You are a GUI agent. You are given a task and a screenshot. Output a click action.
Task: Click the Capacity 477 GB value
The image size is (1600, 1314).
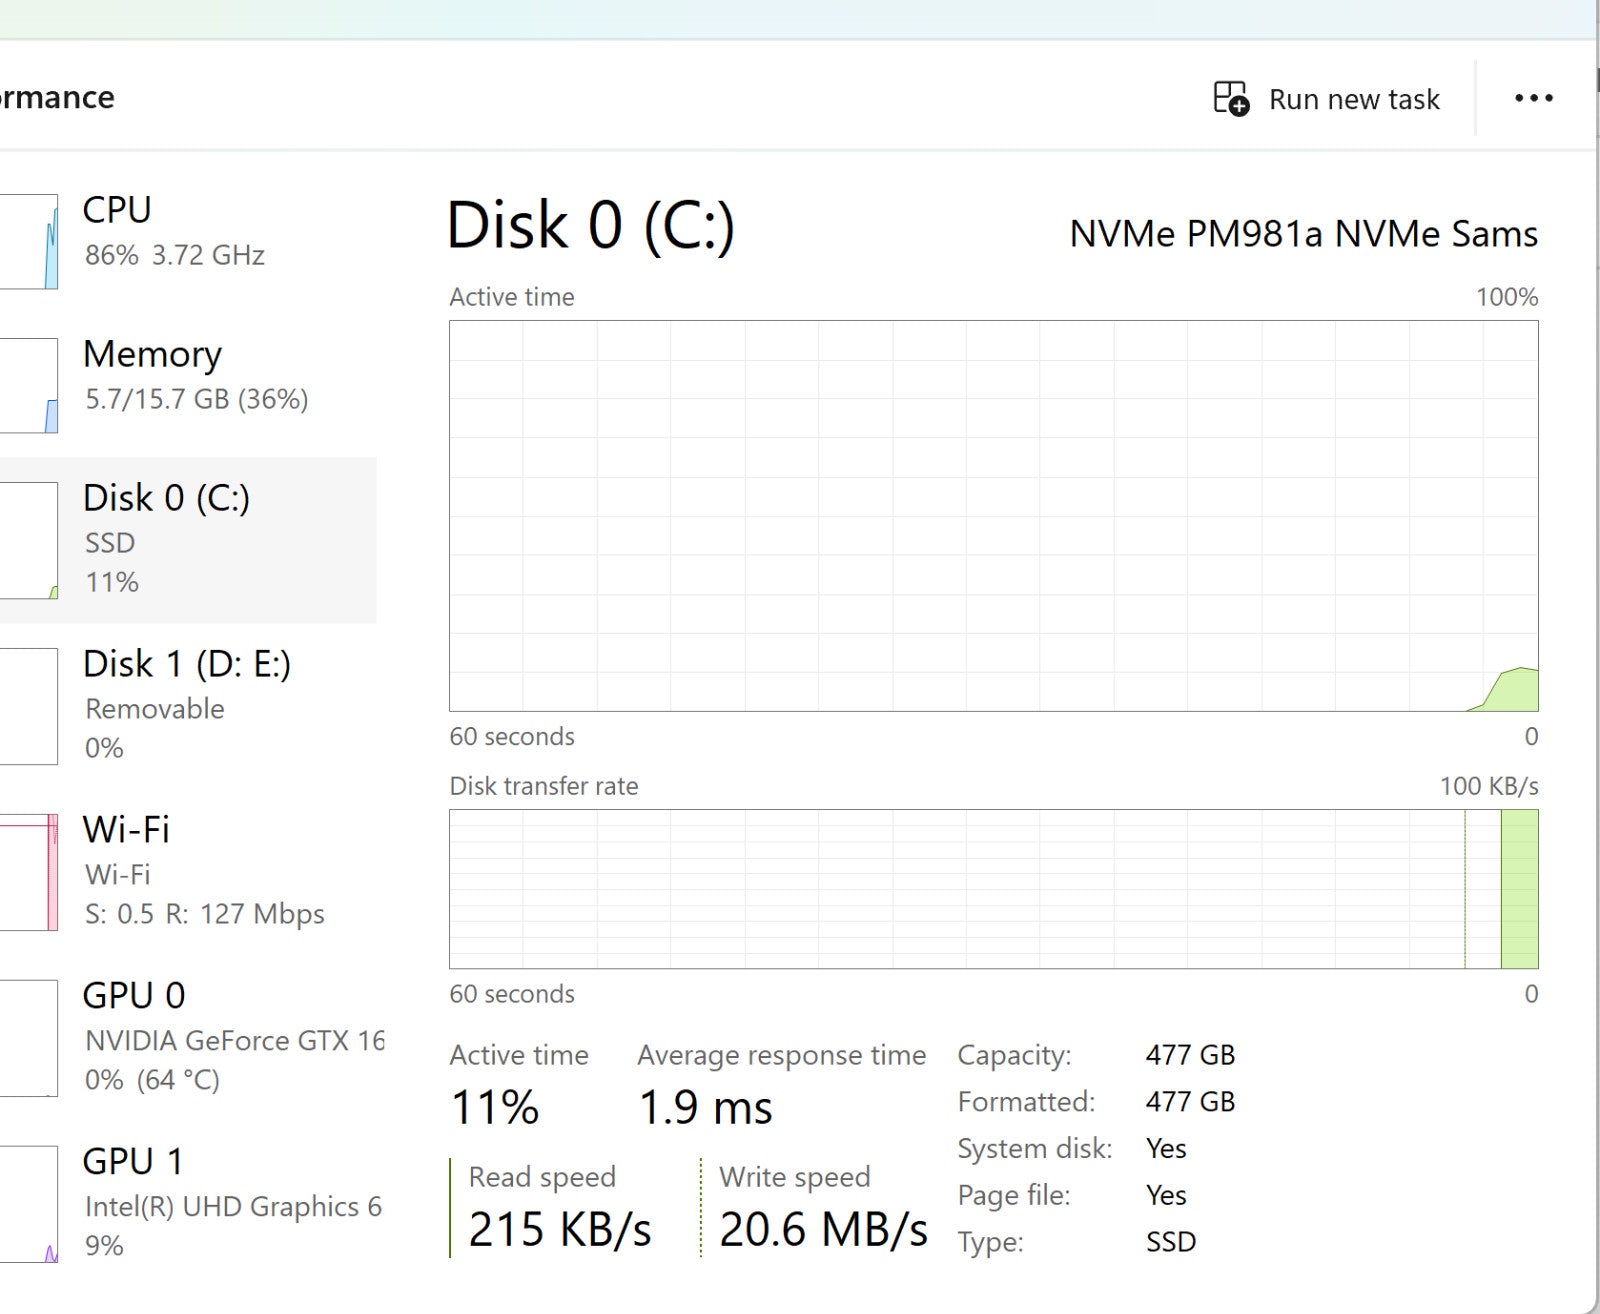[1190, 1055]
